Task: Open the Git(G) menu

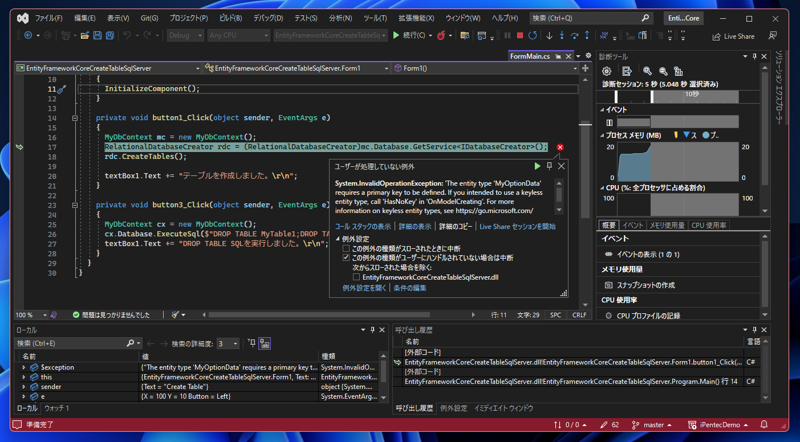Action: pos(149,18)
